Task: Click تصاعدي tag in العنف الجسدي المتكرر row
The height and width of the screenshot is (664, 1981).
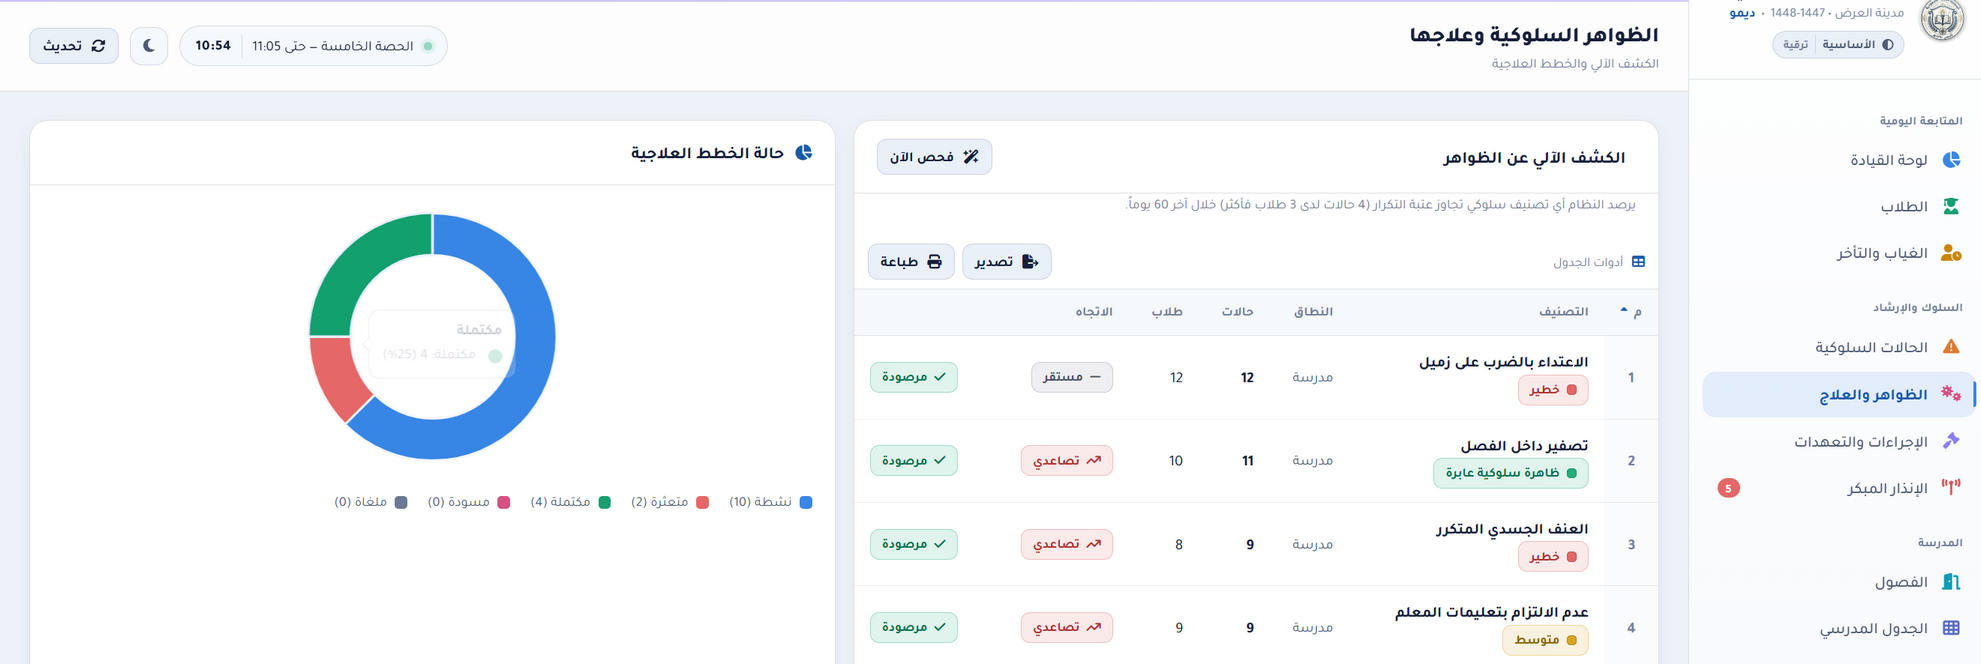Action: coord(1067,544)
